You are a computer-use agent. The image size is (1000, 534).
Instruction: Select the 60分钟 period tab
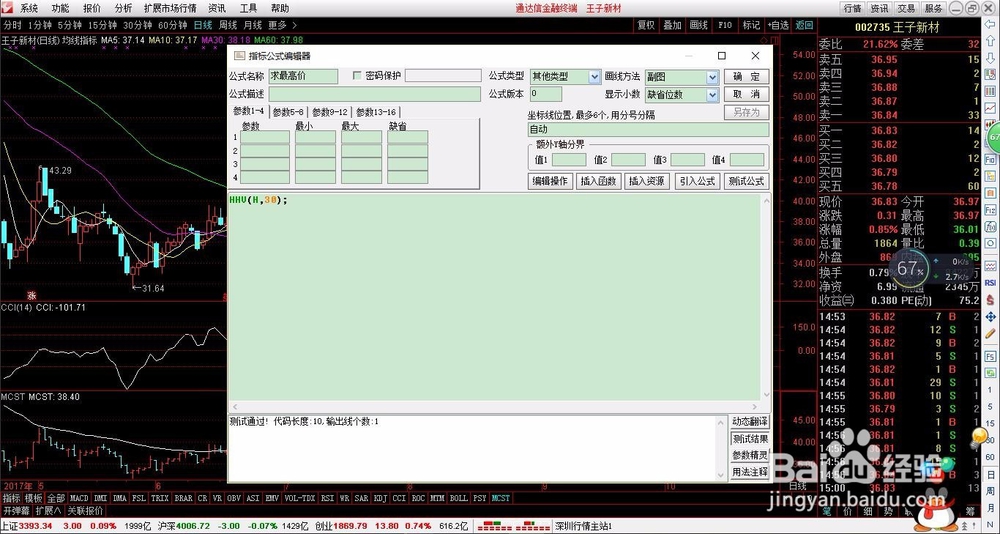(172, 26)
